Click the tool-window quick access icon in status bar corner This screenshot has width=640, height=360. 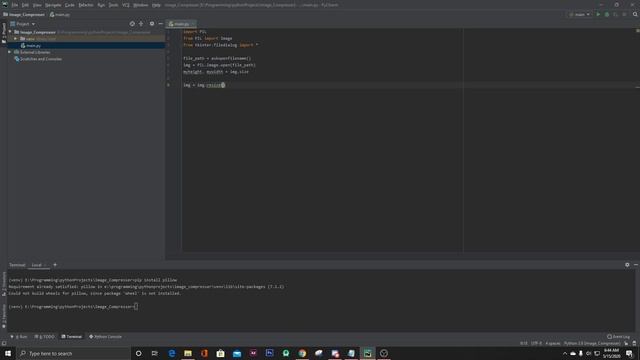coord(4,343)
